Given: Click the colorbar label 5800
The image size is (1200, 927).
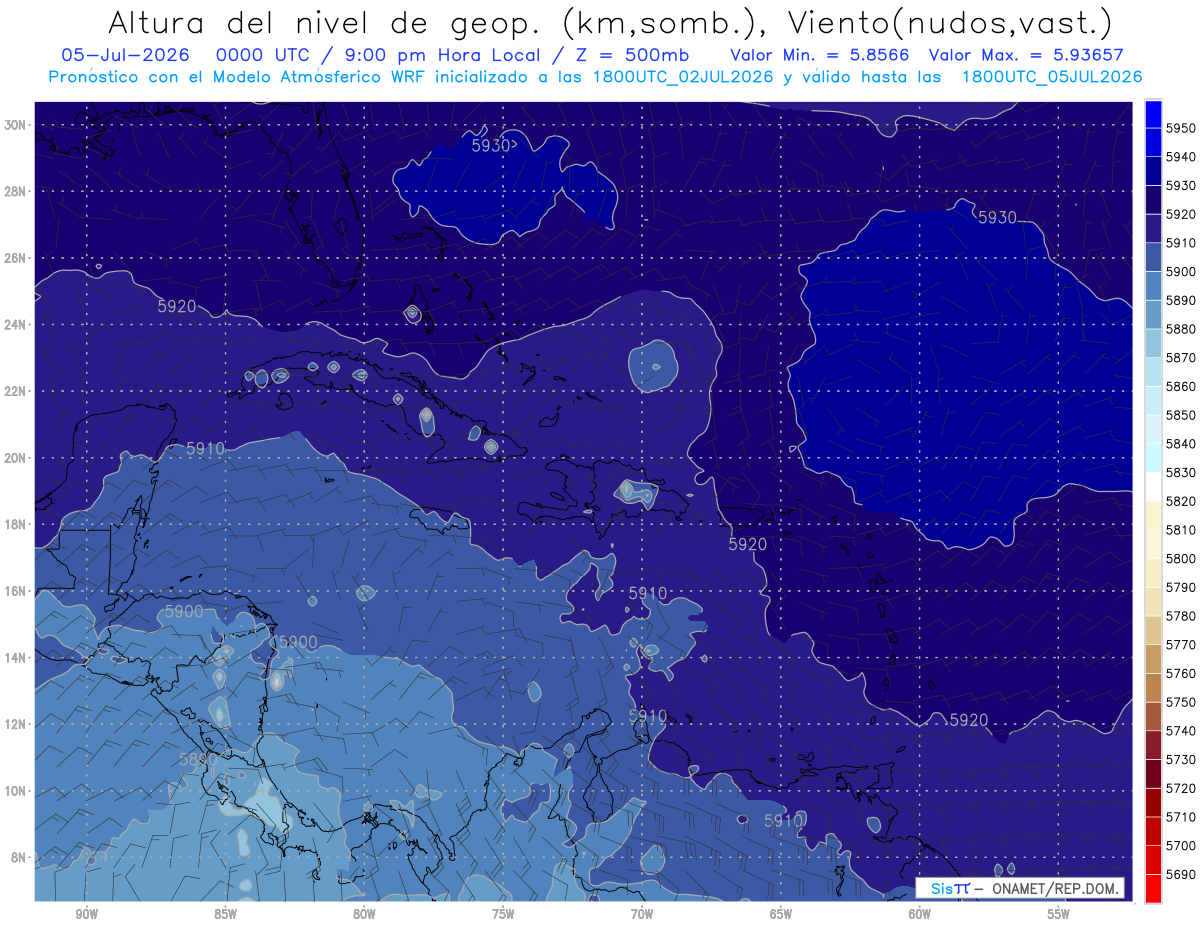Looking at the screenshot, I should (x=1180, y=558).
